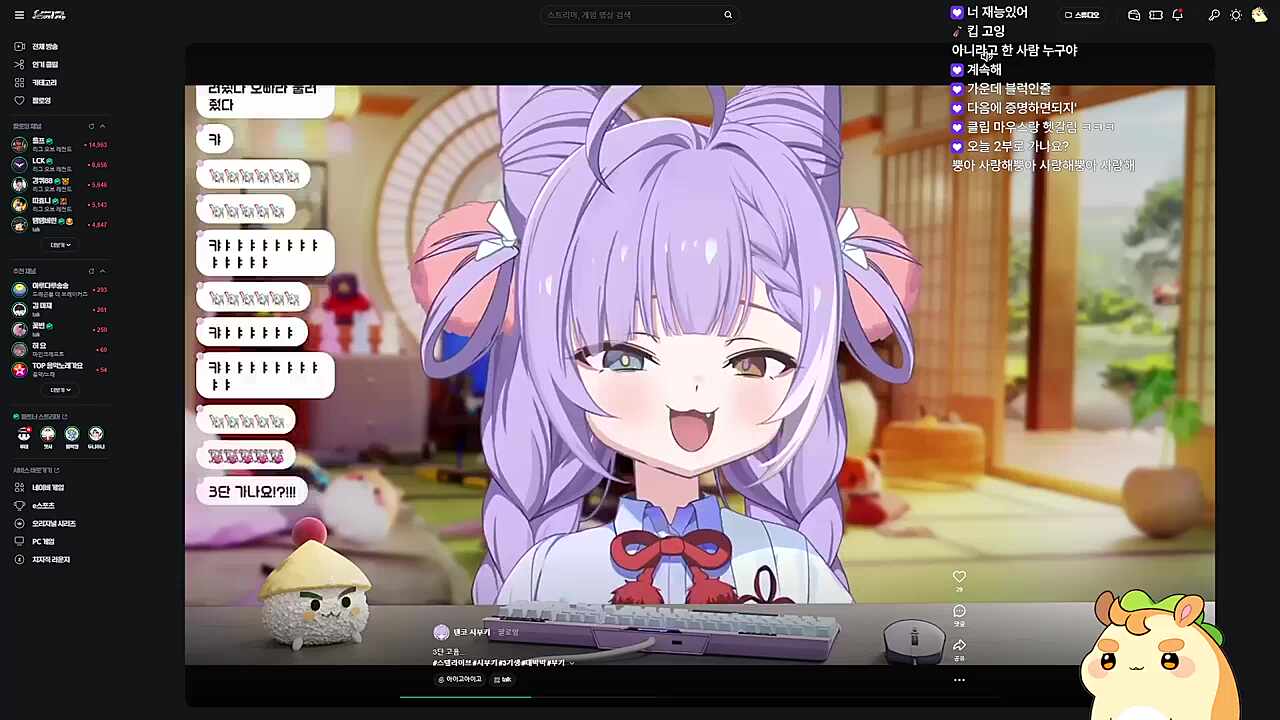Viewport: 1280px width, 720px height.
Task: Seek in the clip progress bar
Action: click(x=700, y=696)
